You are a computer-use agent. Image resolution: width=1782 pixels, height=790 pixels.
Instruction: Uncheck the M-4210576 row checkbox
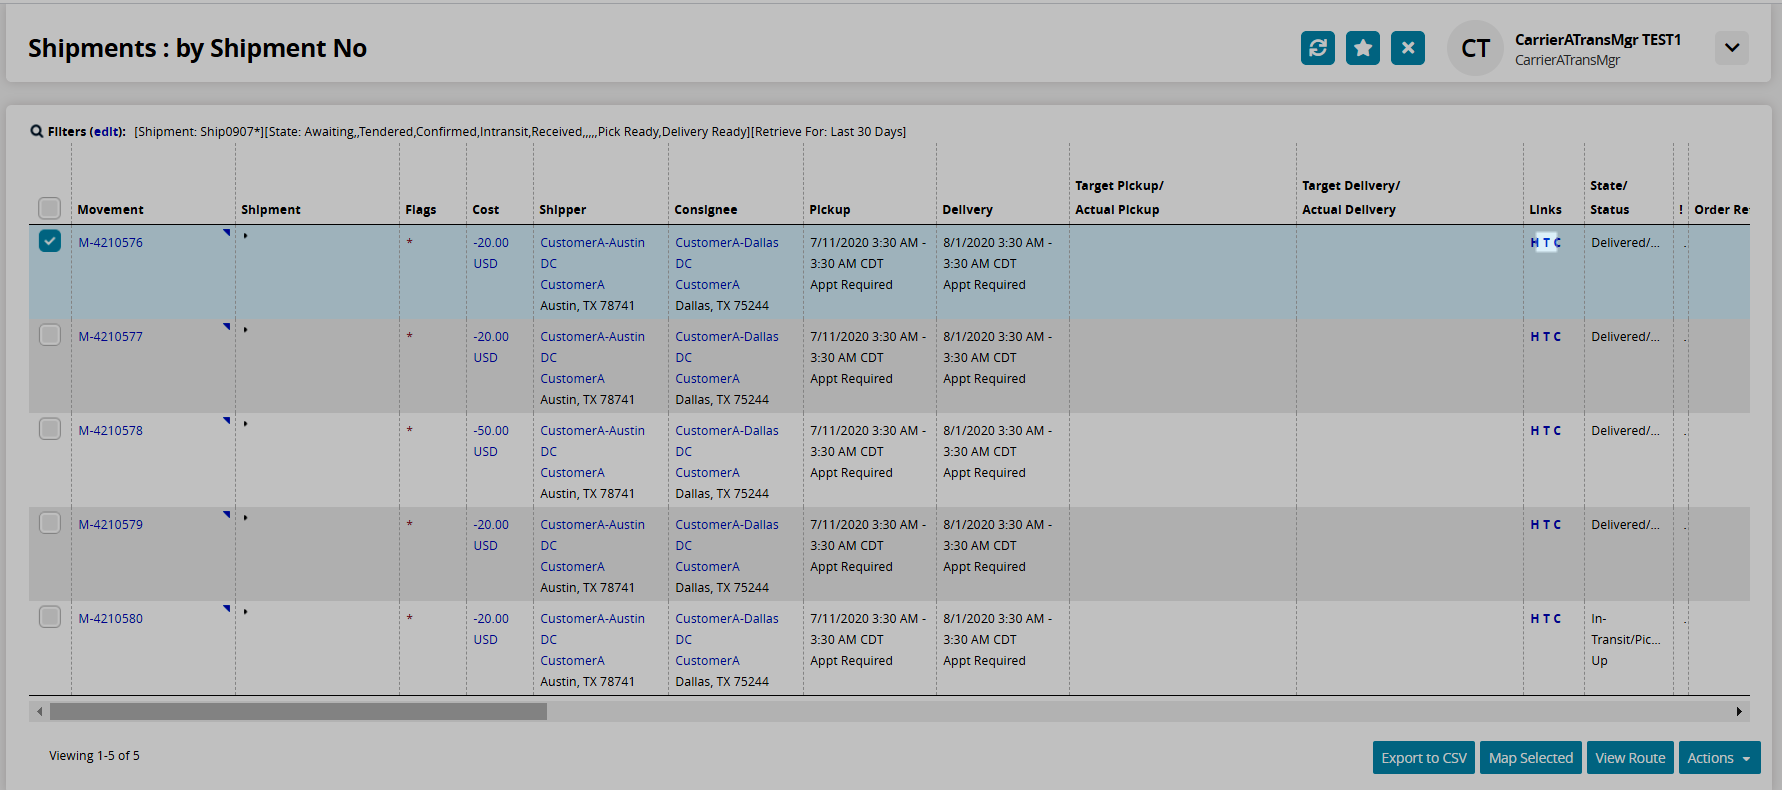click(x=50, y=241)
